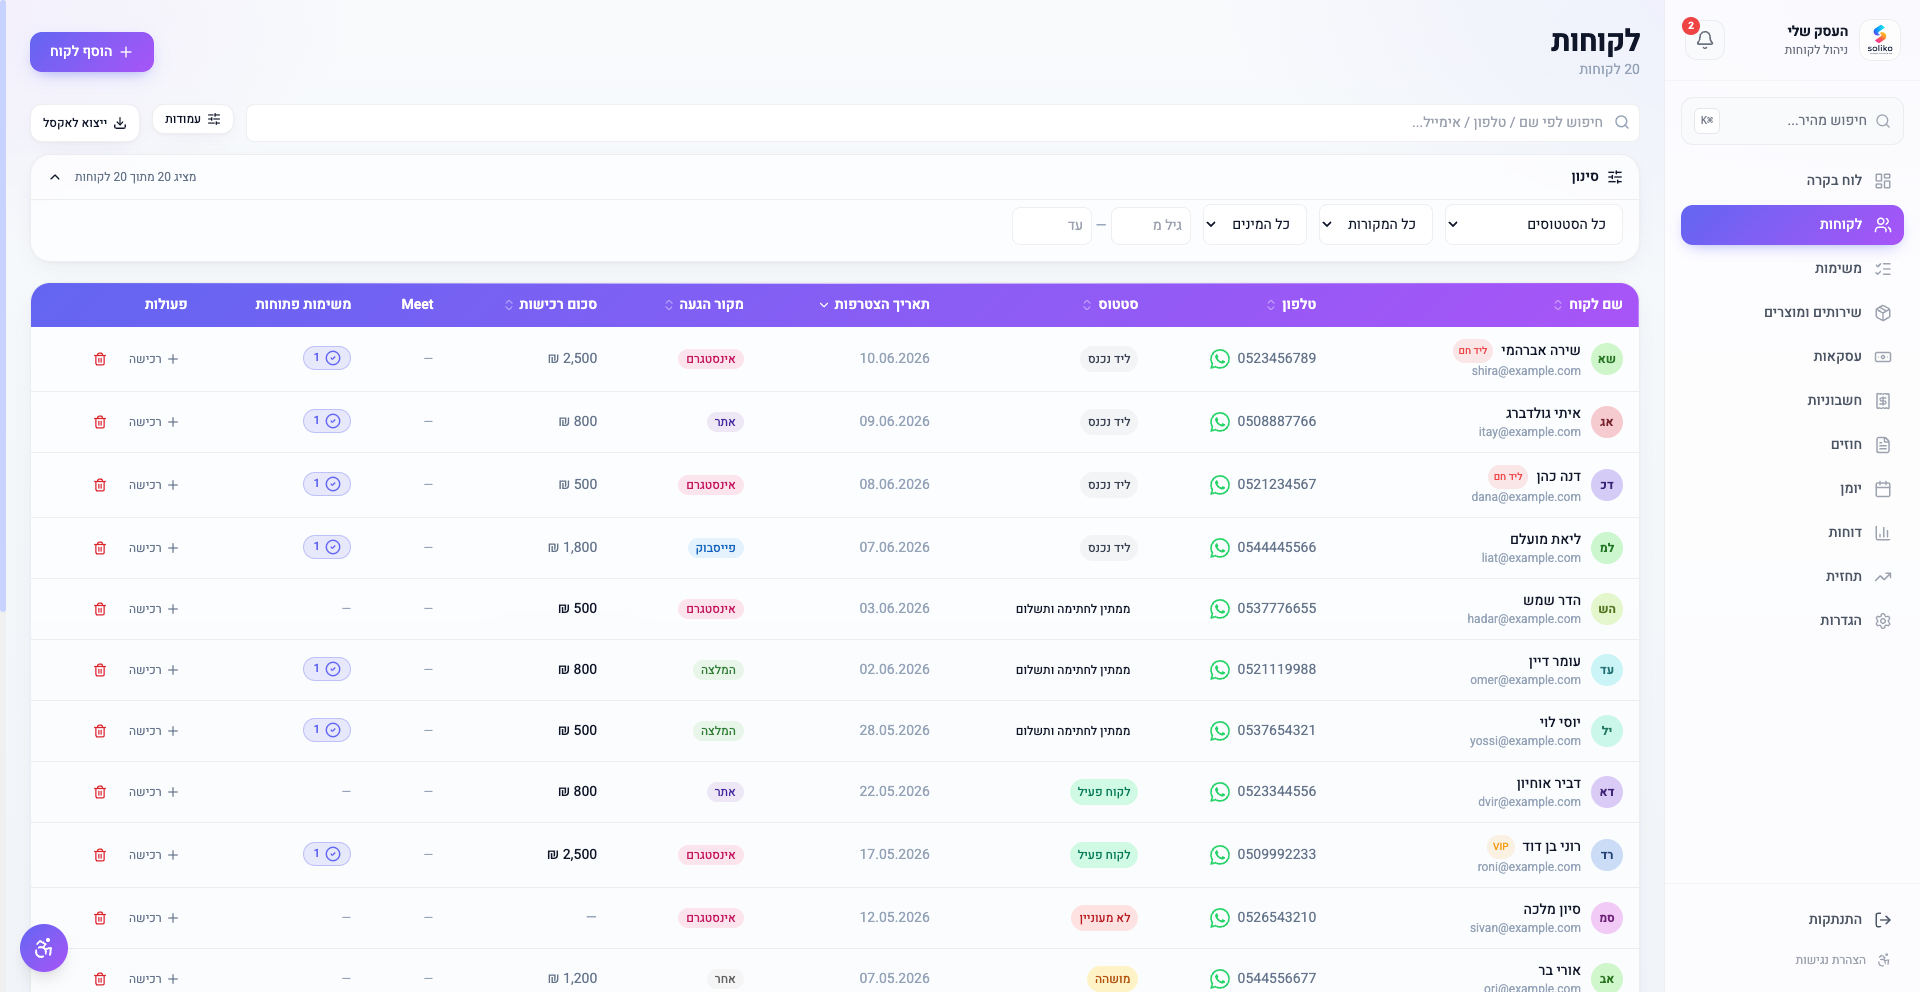The height and width of the screenshot is (992, 1920).
Task: Click WhatsApp icon next to 0523456789
Action: [1219, 359]
